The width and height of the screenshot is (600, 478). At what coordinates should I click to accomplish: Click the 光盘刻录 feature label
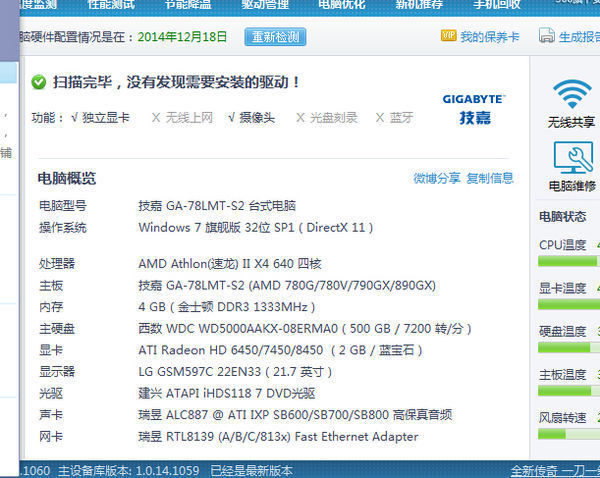coord(334,117)
